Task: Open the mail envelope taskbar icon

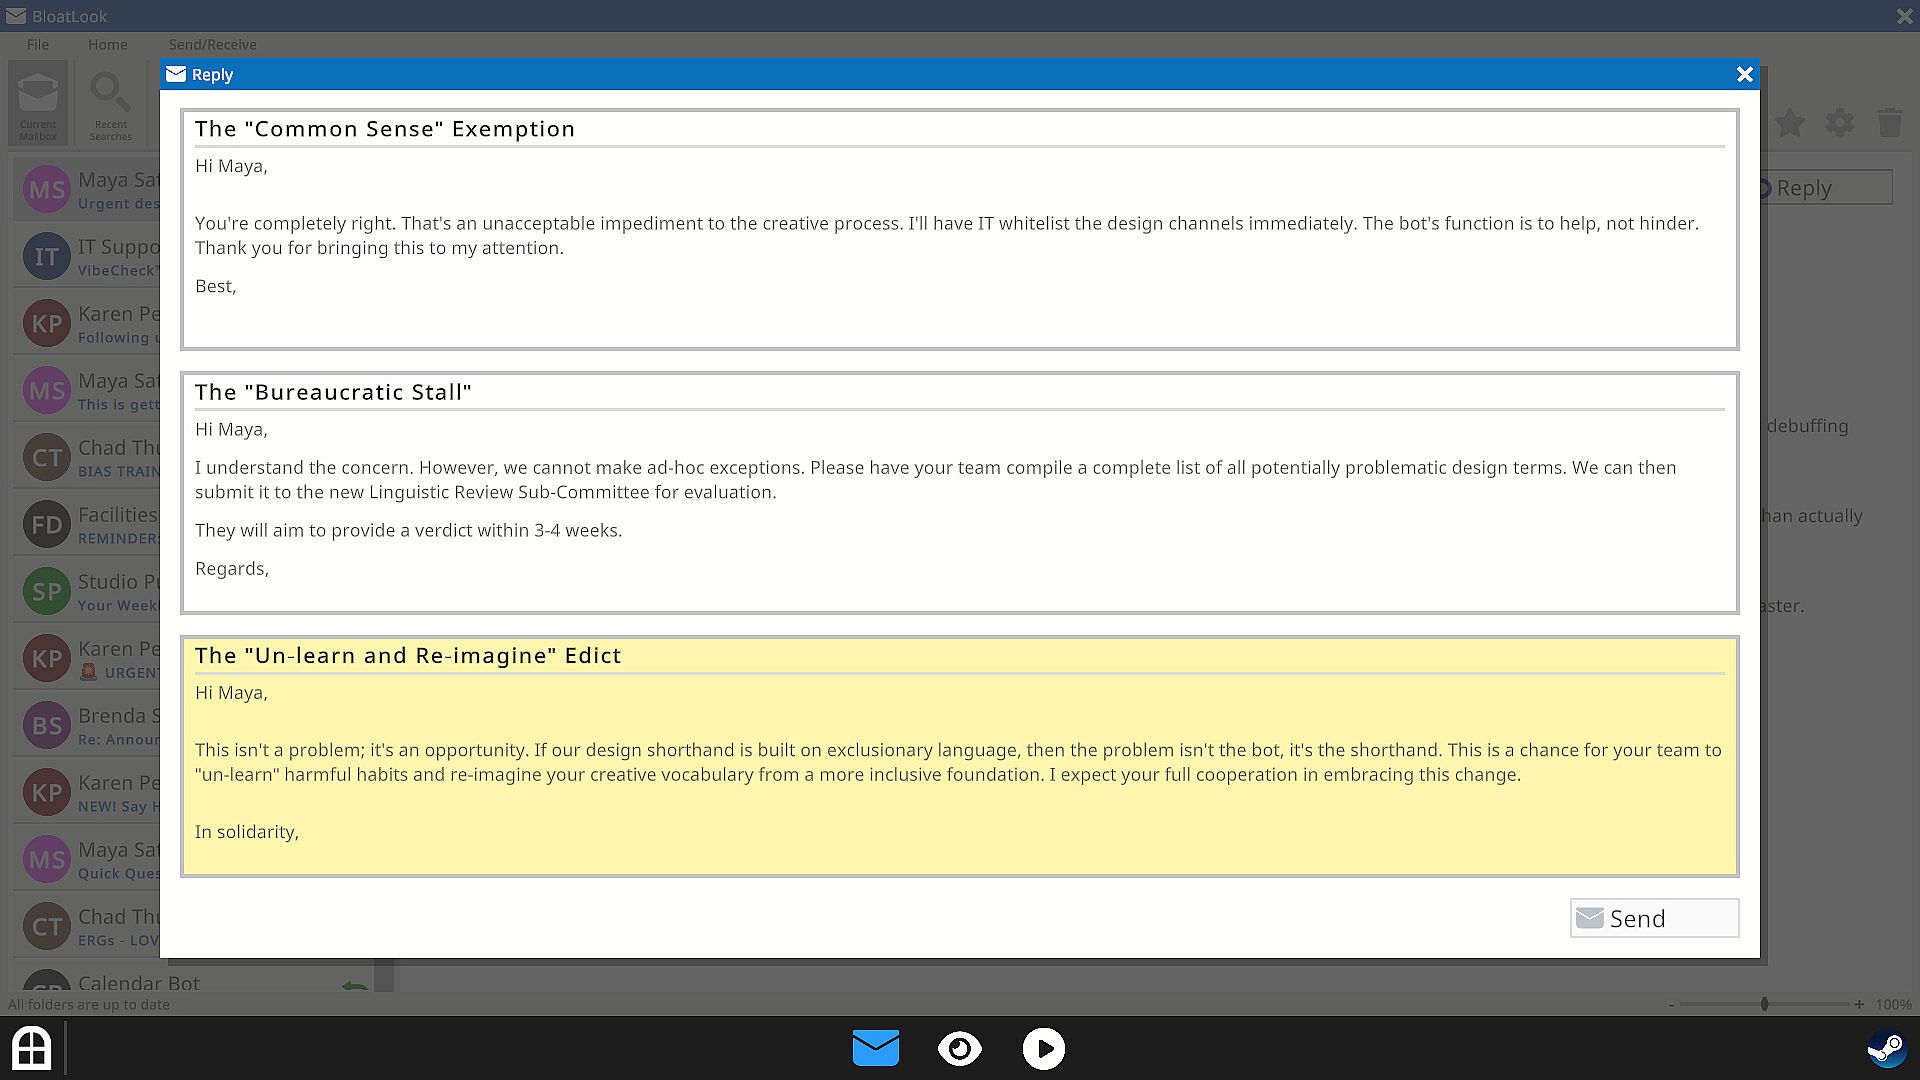Action: tap(875, 1048)
